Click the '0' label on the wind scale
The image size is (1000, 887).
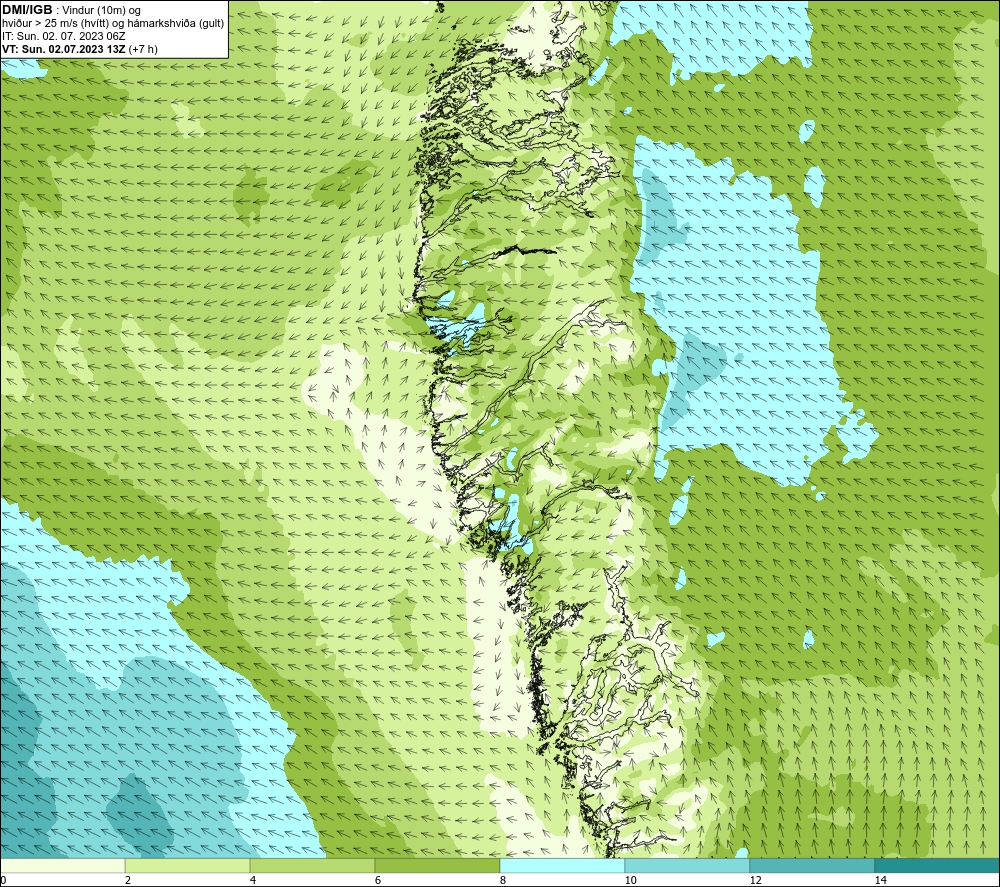click(x=3, y=880)
